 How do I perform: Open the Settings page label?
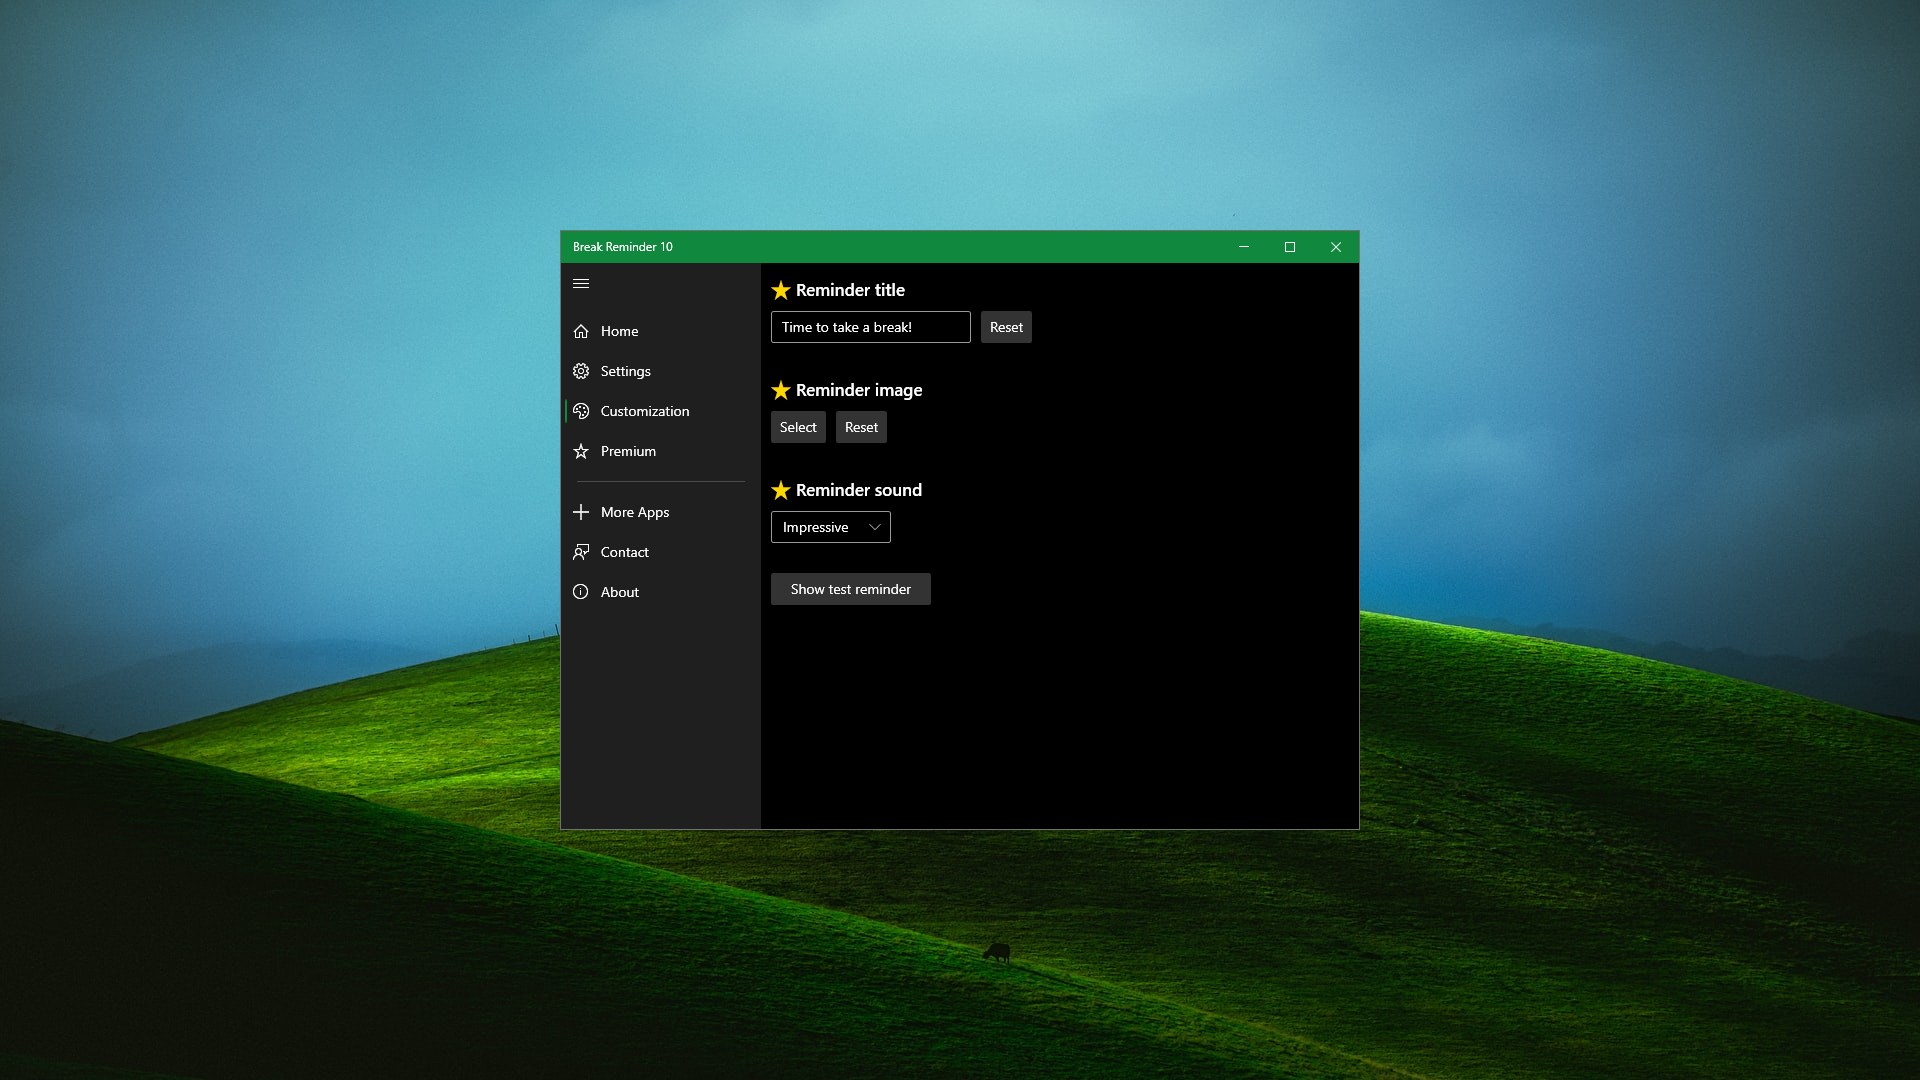point(625,371)
